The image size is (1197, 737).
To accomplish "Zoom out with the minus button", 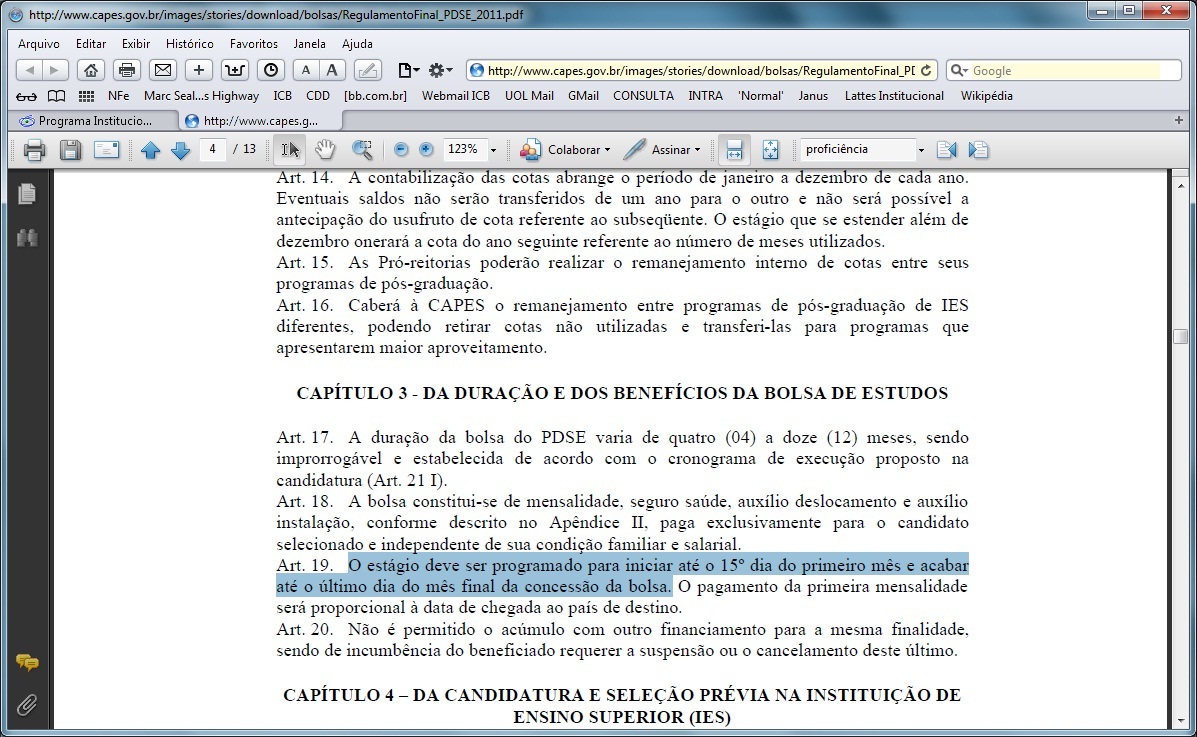I will pos(401,150).
